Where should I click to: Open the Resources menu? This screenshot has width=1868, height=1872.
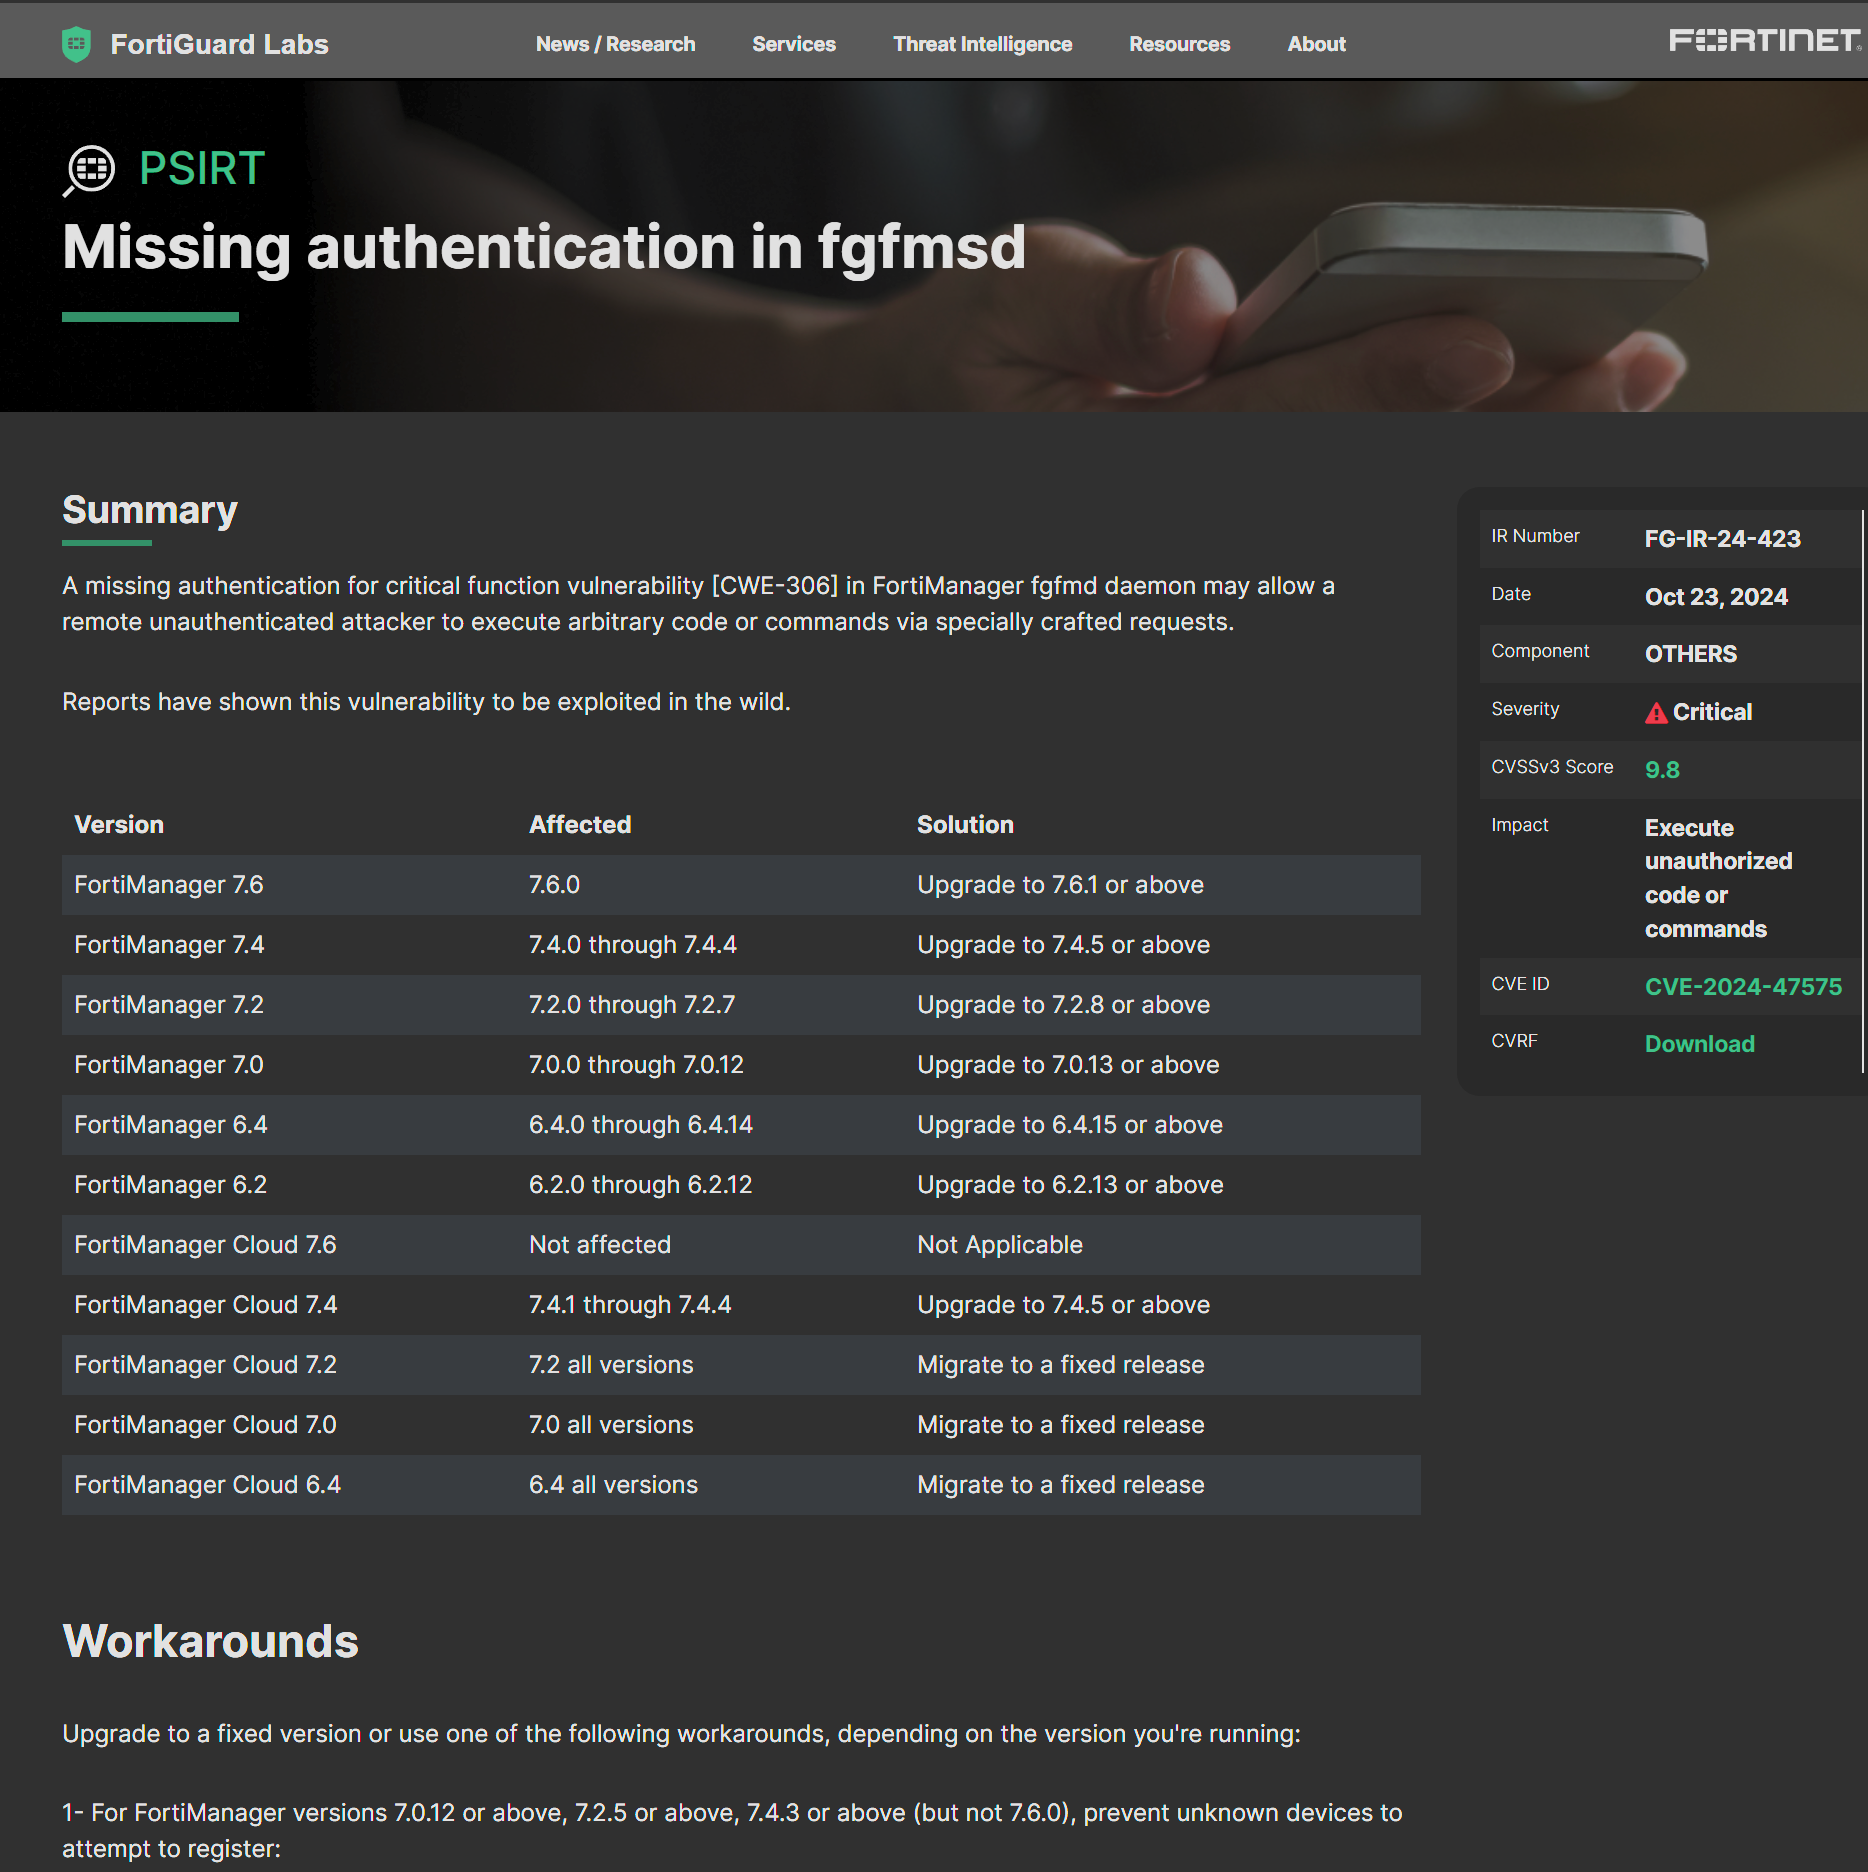point(1179,44)
